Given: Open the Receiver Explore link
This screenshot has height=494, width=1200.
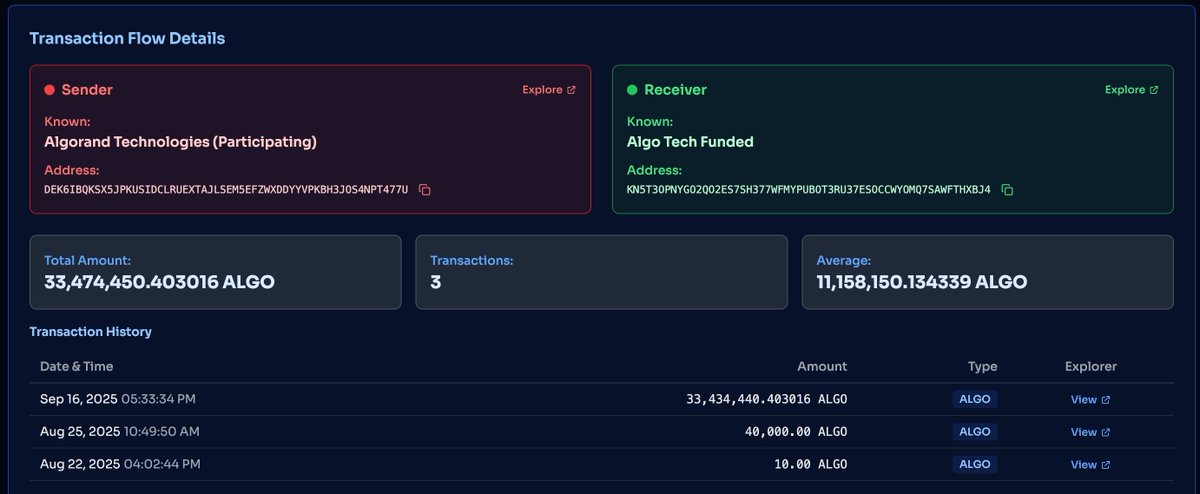Looking at the screenshot, I should point(1131,90).
